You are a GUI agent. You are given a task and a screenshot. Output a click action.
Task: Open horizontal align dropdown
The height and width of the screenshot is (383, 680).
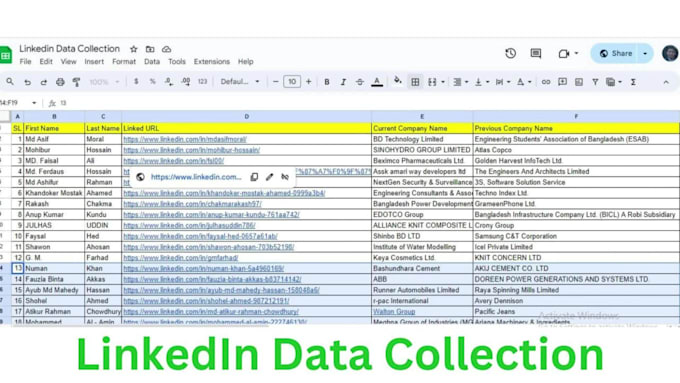pyautogui.click(x=467, y=82)
